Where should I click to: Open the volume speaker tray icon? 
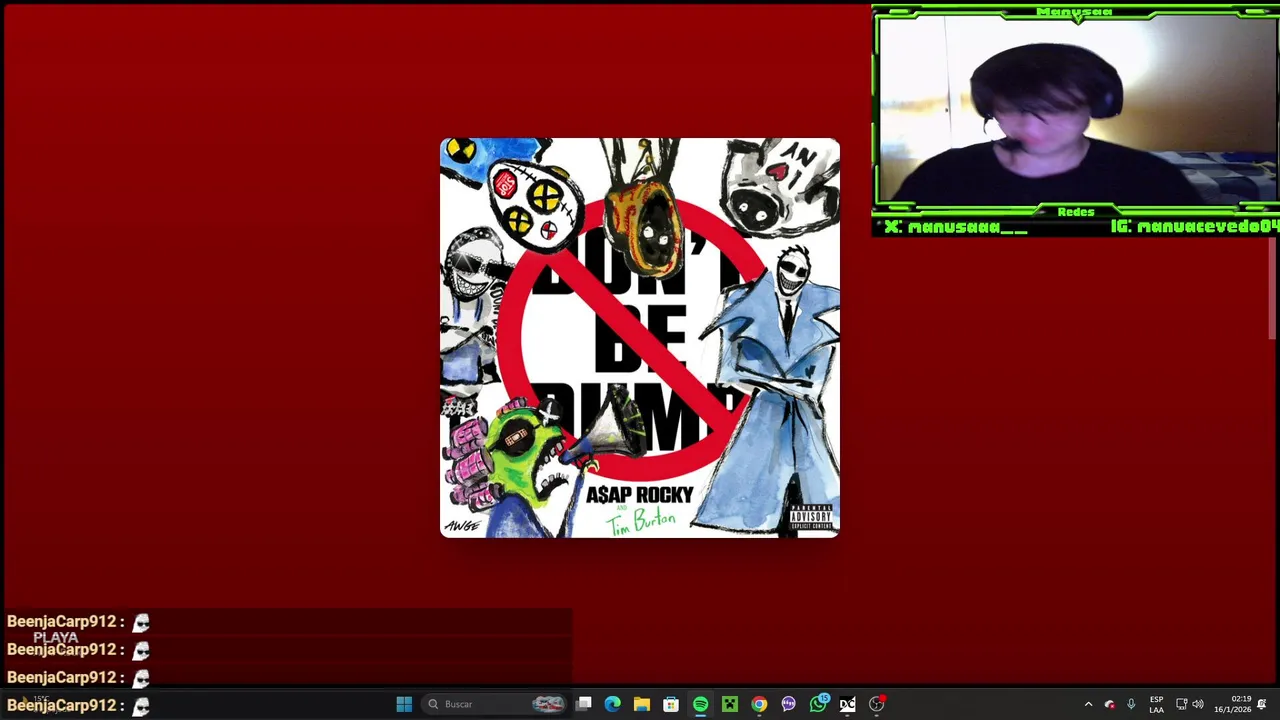click(1198, 704)
